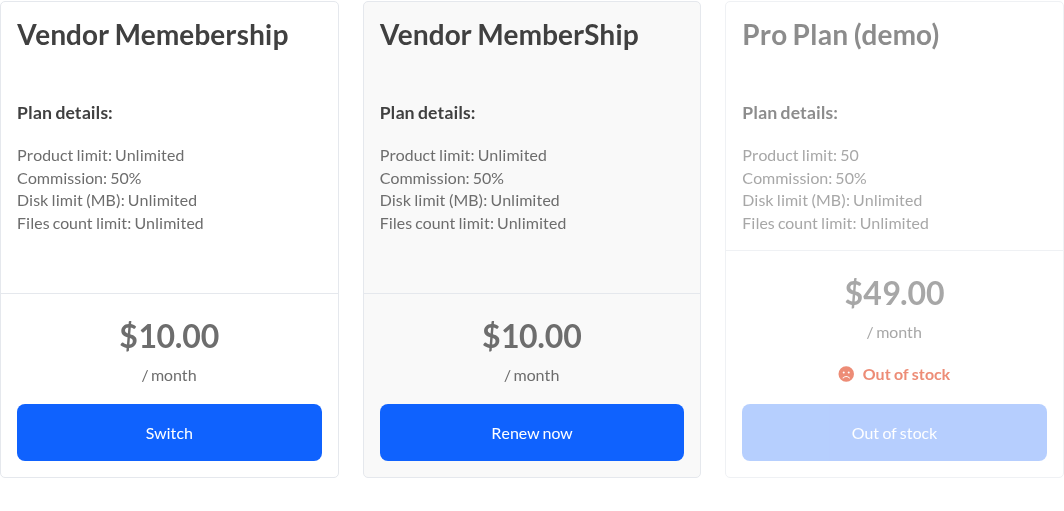Click Files count limit in middle card
Viewport: 1064px width, 511px height.
tap(473, 223)
